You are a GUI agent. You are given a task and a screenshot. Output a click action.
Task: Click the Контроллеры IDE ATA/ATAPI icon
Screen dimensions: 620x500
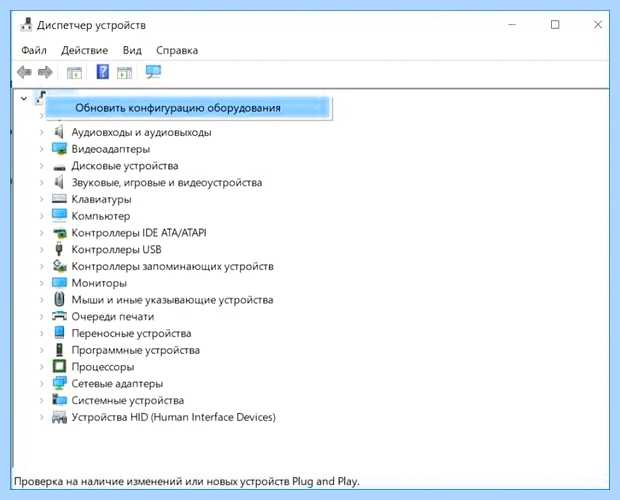coord(59,233)
